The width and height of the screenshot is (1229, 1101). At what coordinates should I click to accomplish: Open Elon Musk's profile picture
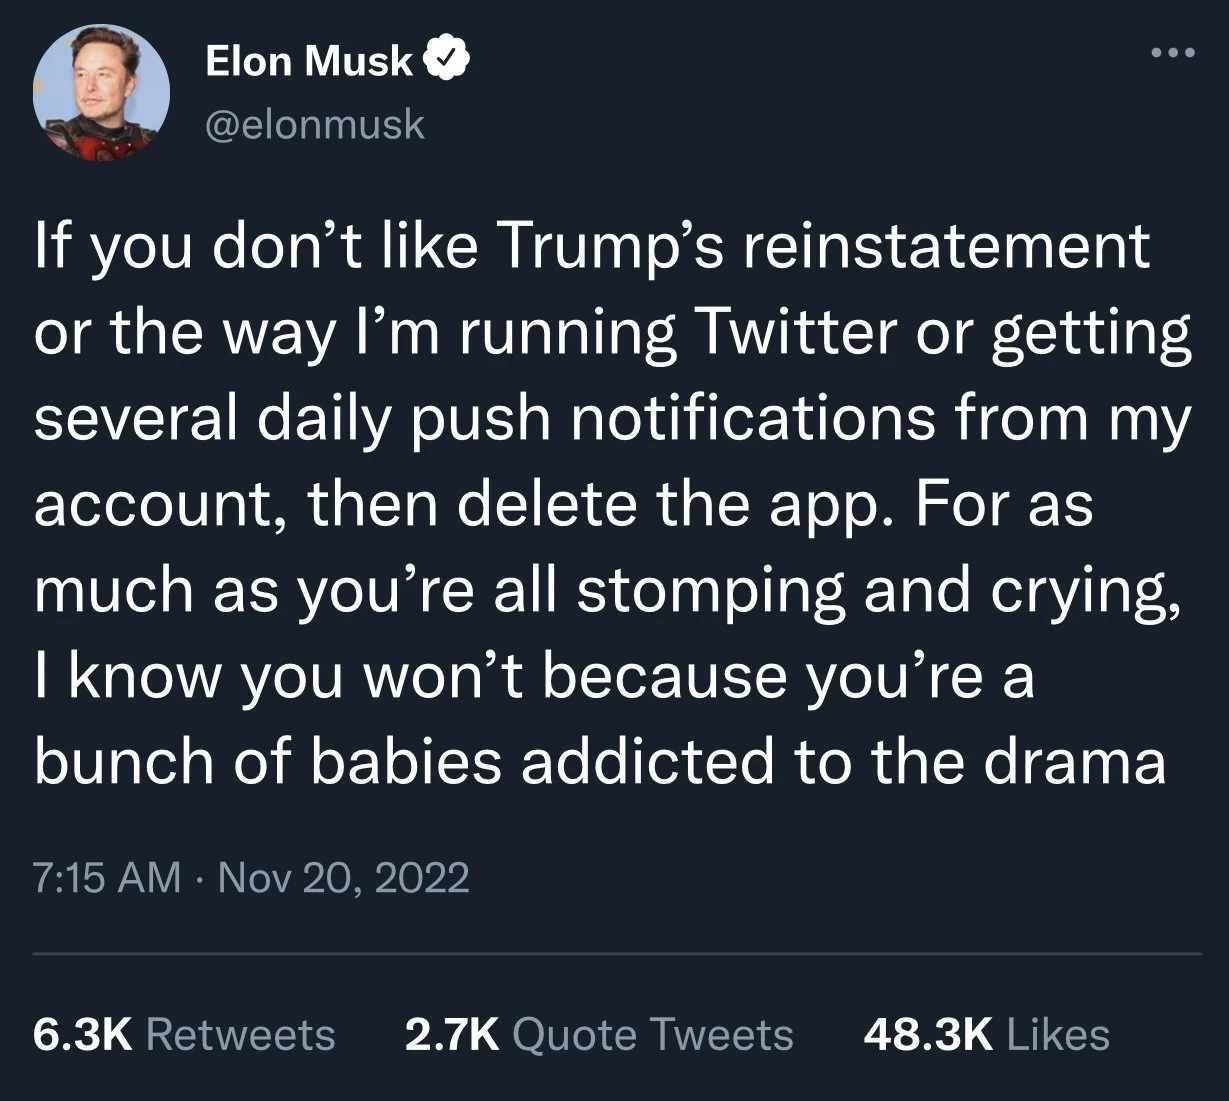tap(101, 92)
